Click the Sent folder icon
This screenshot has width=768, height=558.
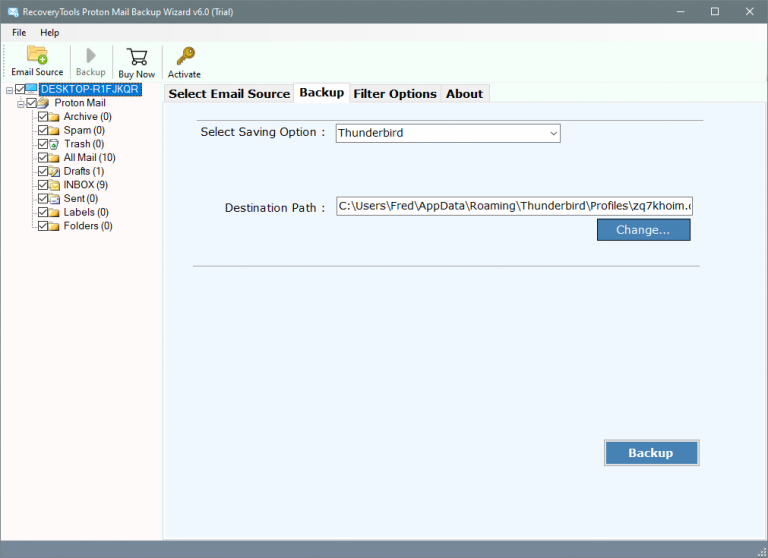[54, 199]
